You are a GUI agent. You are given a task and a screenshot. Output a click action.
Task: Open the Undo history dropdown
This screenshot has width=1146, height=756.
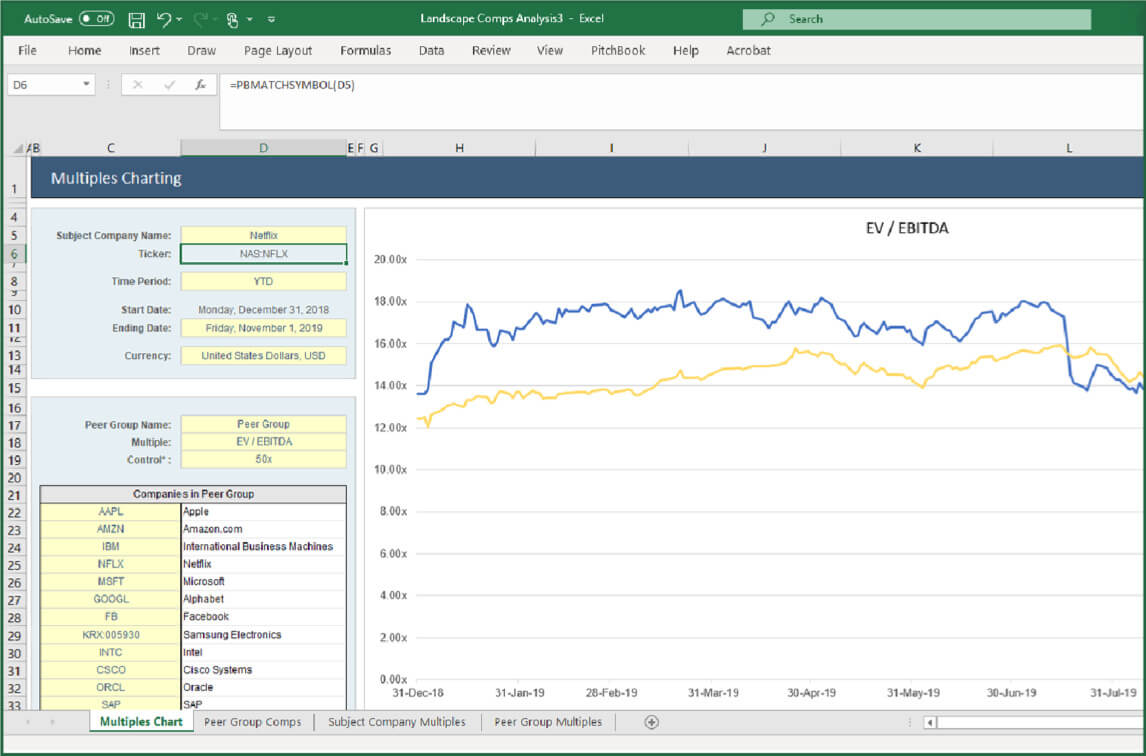179,18
